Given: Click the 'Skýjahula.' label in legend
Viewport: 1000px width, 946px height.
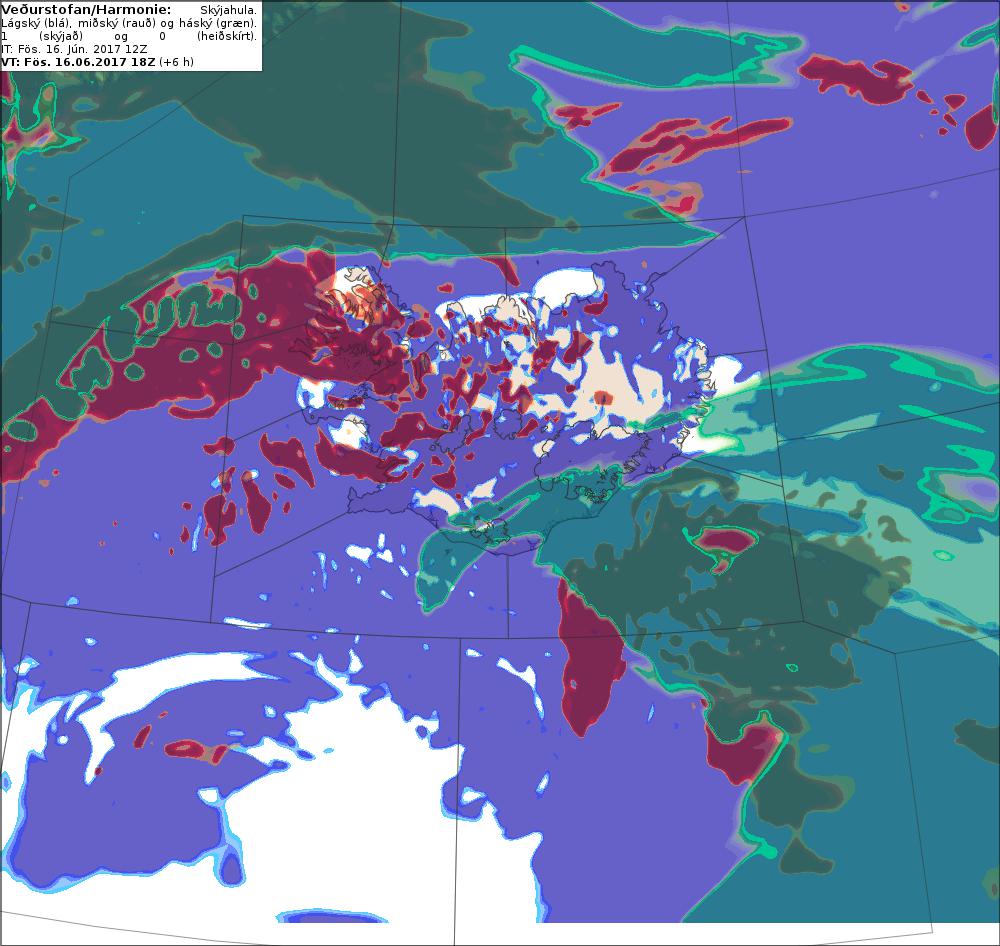Looking at the screenshot, I should tap(228, 10).
